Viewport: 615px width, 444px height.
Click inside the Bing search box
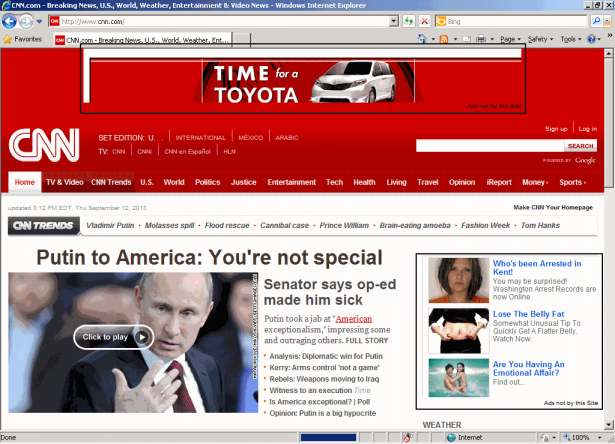coord(517,21)
